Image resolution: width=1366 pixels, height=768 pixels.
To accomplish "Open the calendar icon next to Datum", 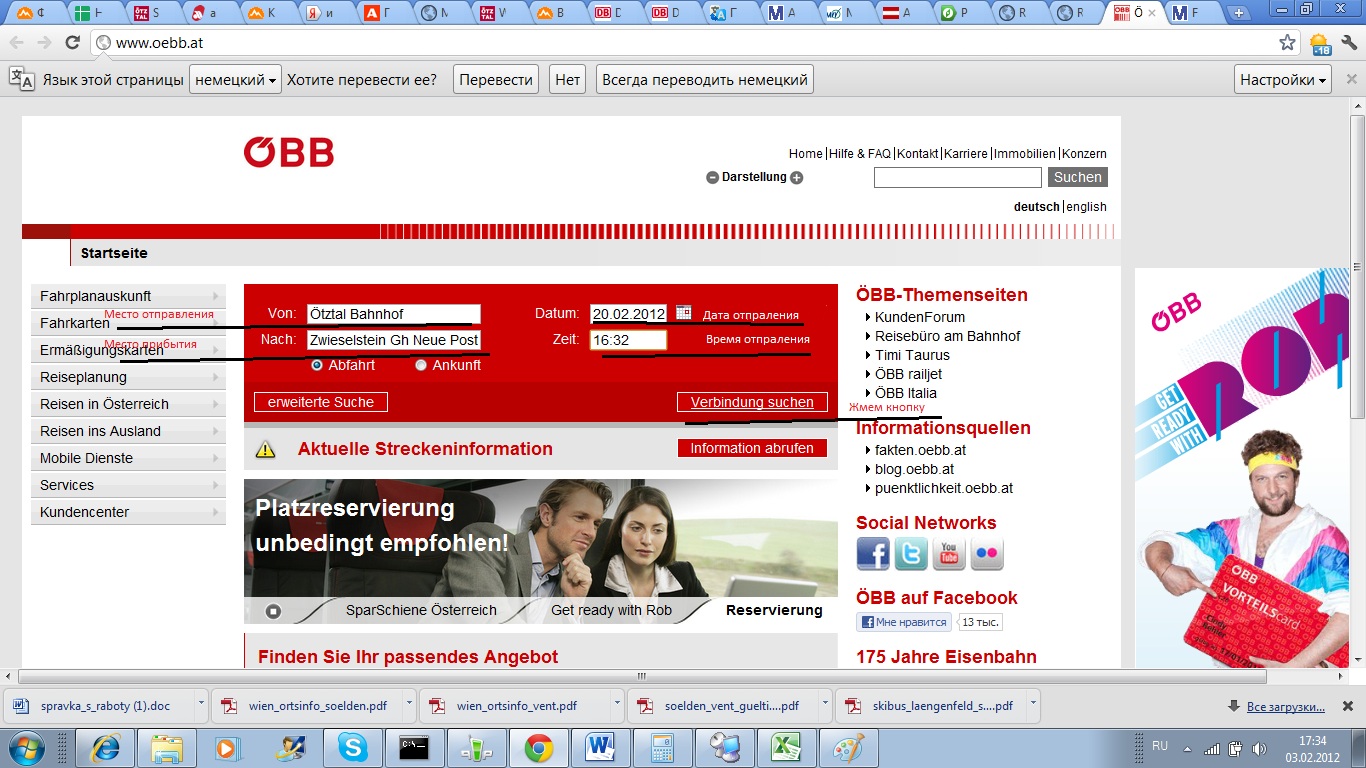I will tap(684, 313).
